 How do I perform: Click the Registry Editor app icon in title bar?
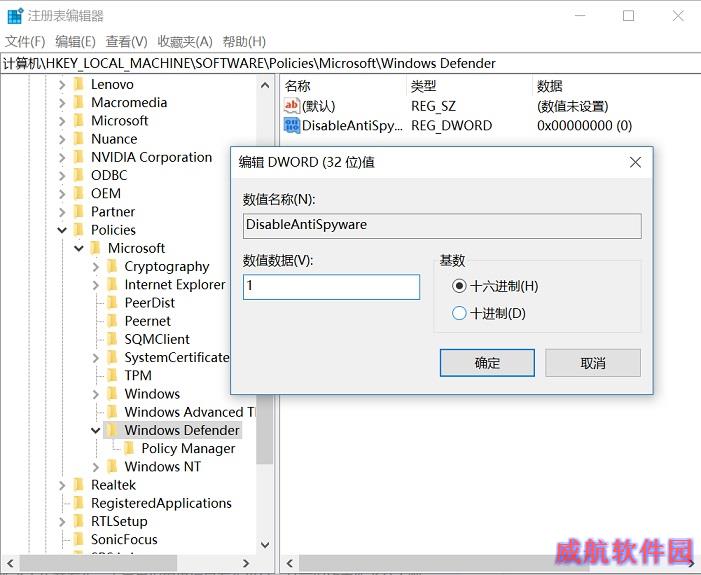pyautogui.click(x=15, y=16)
